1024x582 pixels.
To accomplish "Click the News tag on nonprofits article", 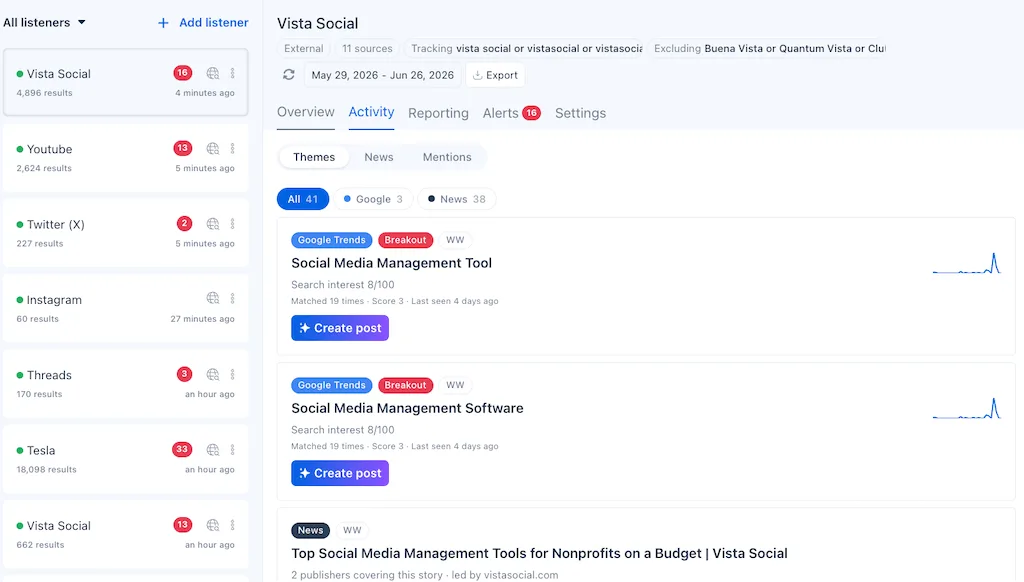I will [310, 530].
